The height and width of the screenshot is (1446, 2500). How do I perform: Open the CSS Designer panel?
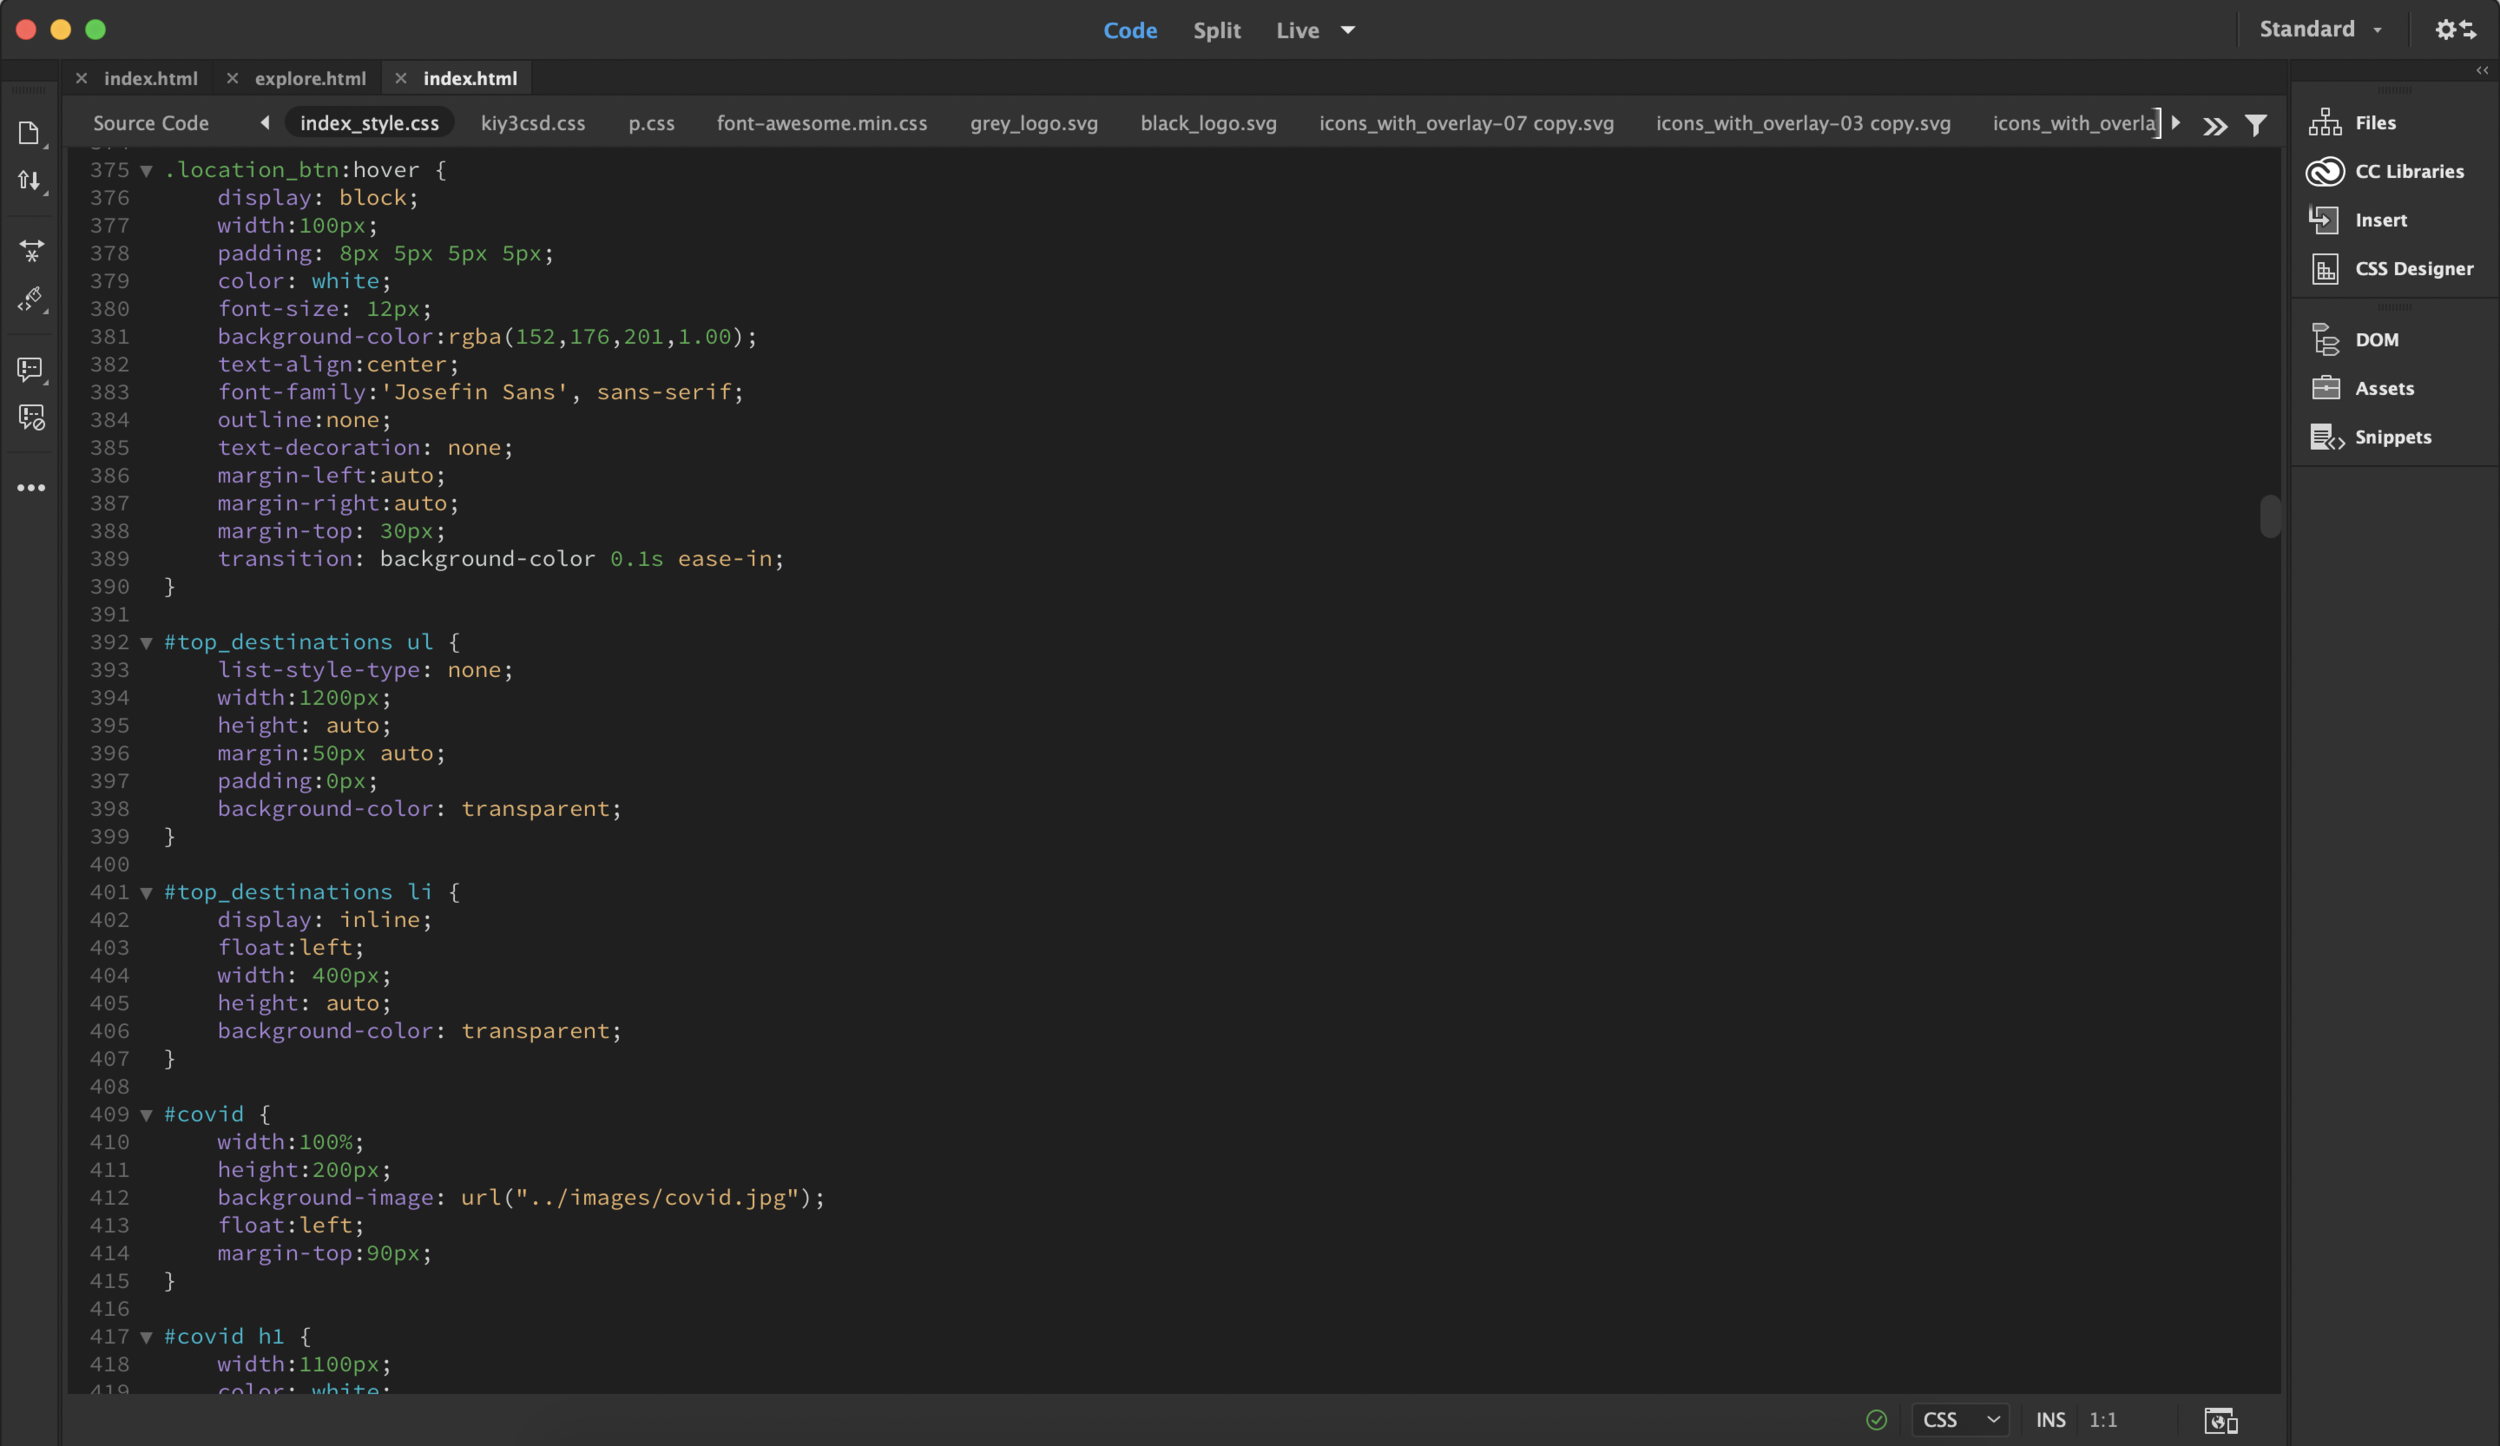click(2413, 268)
